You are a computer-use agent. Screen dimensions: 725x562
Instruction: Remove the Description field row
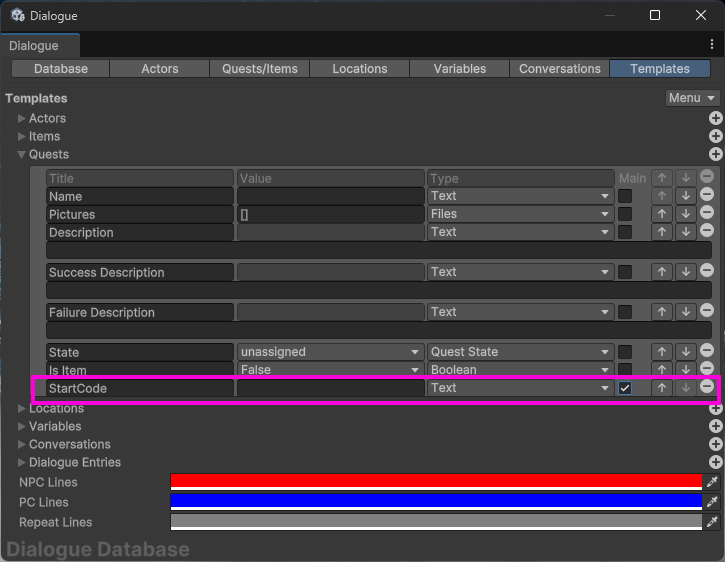point(707,230)
